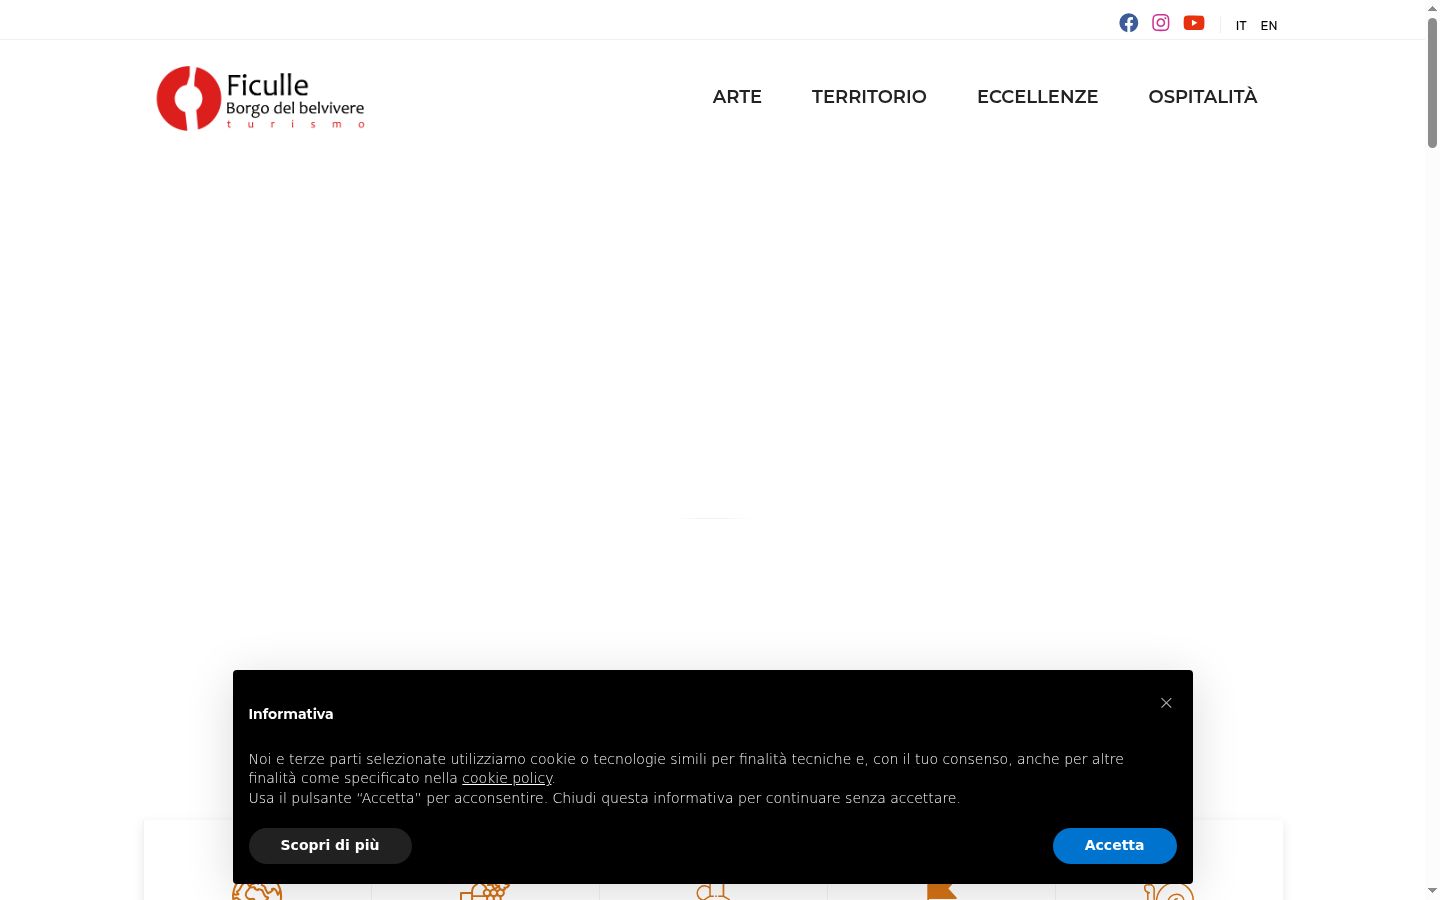The height and width of the screenshot is (900, 1440).
Task: Follow the cookie policy link
Action: tap(507, 778)
